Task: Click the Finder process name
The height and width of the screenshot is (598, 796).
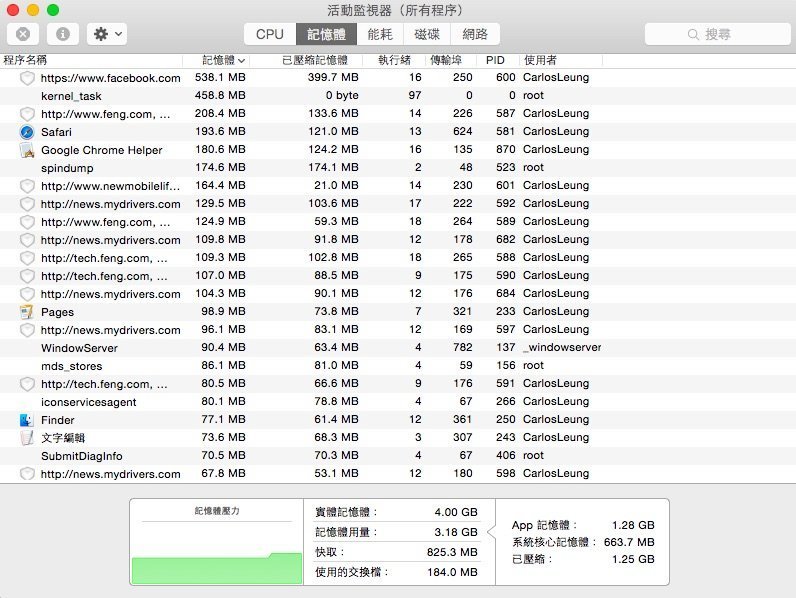Action: (x=57, y=420)
